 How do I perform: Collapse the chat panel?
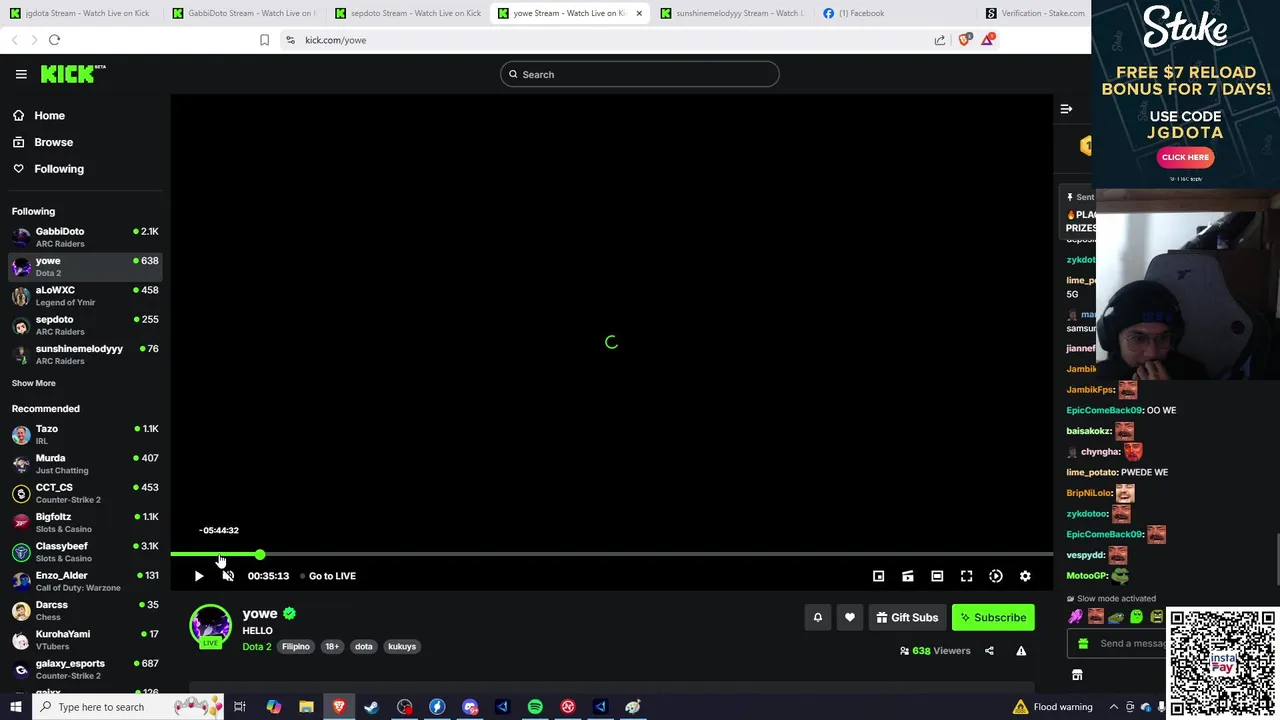coord(1066,109)
